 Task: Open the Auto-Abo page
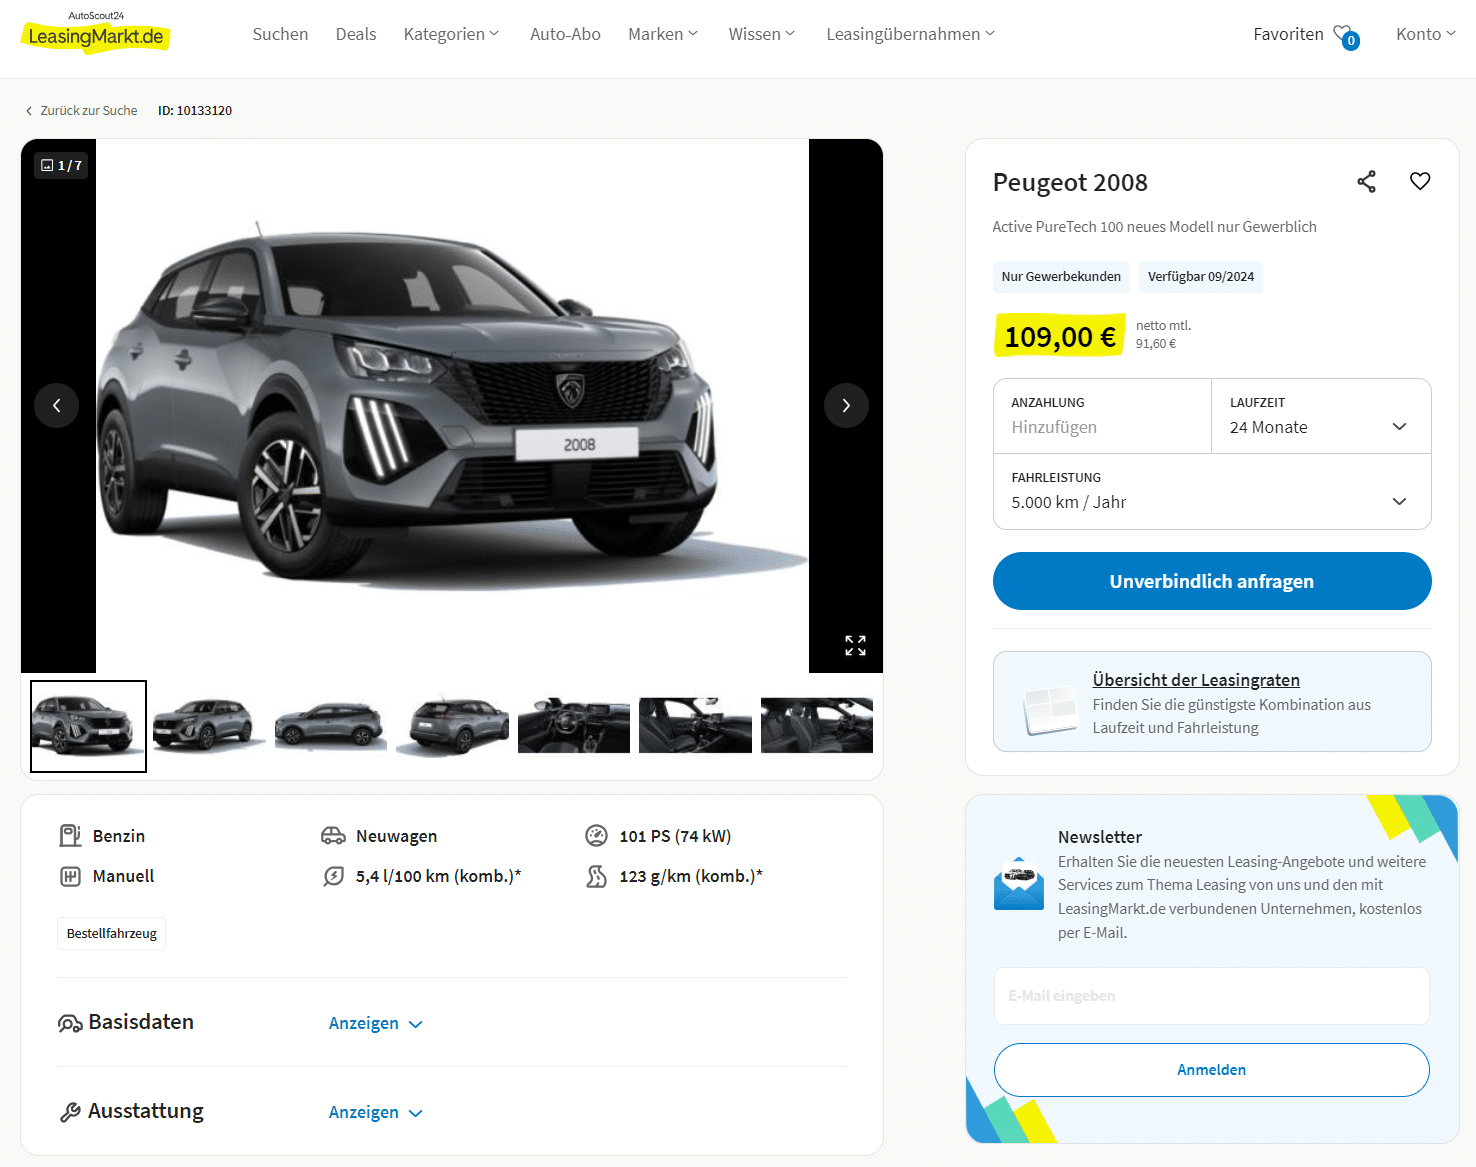pyautogui.click(x=565, y=34)
